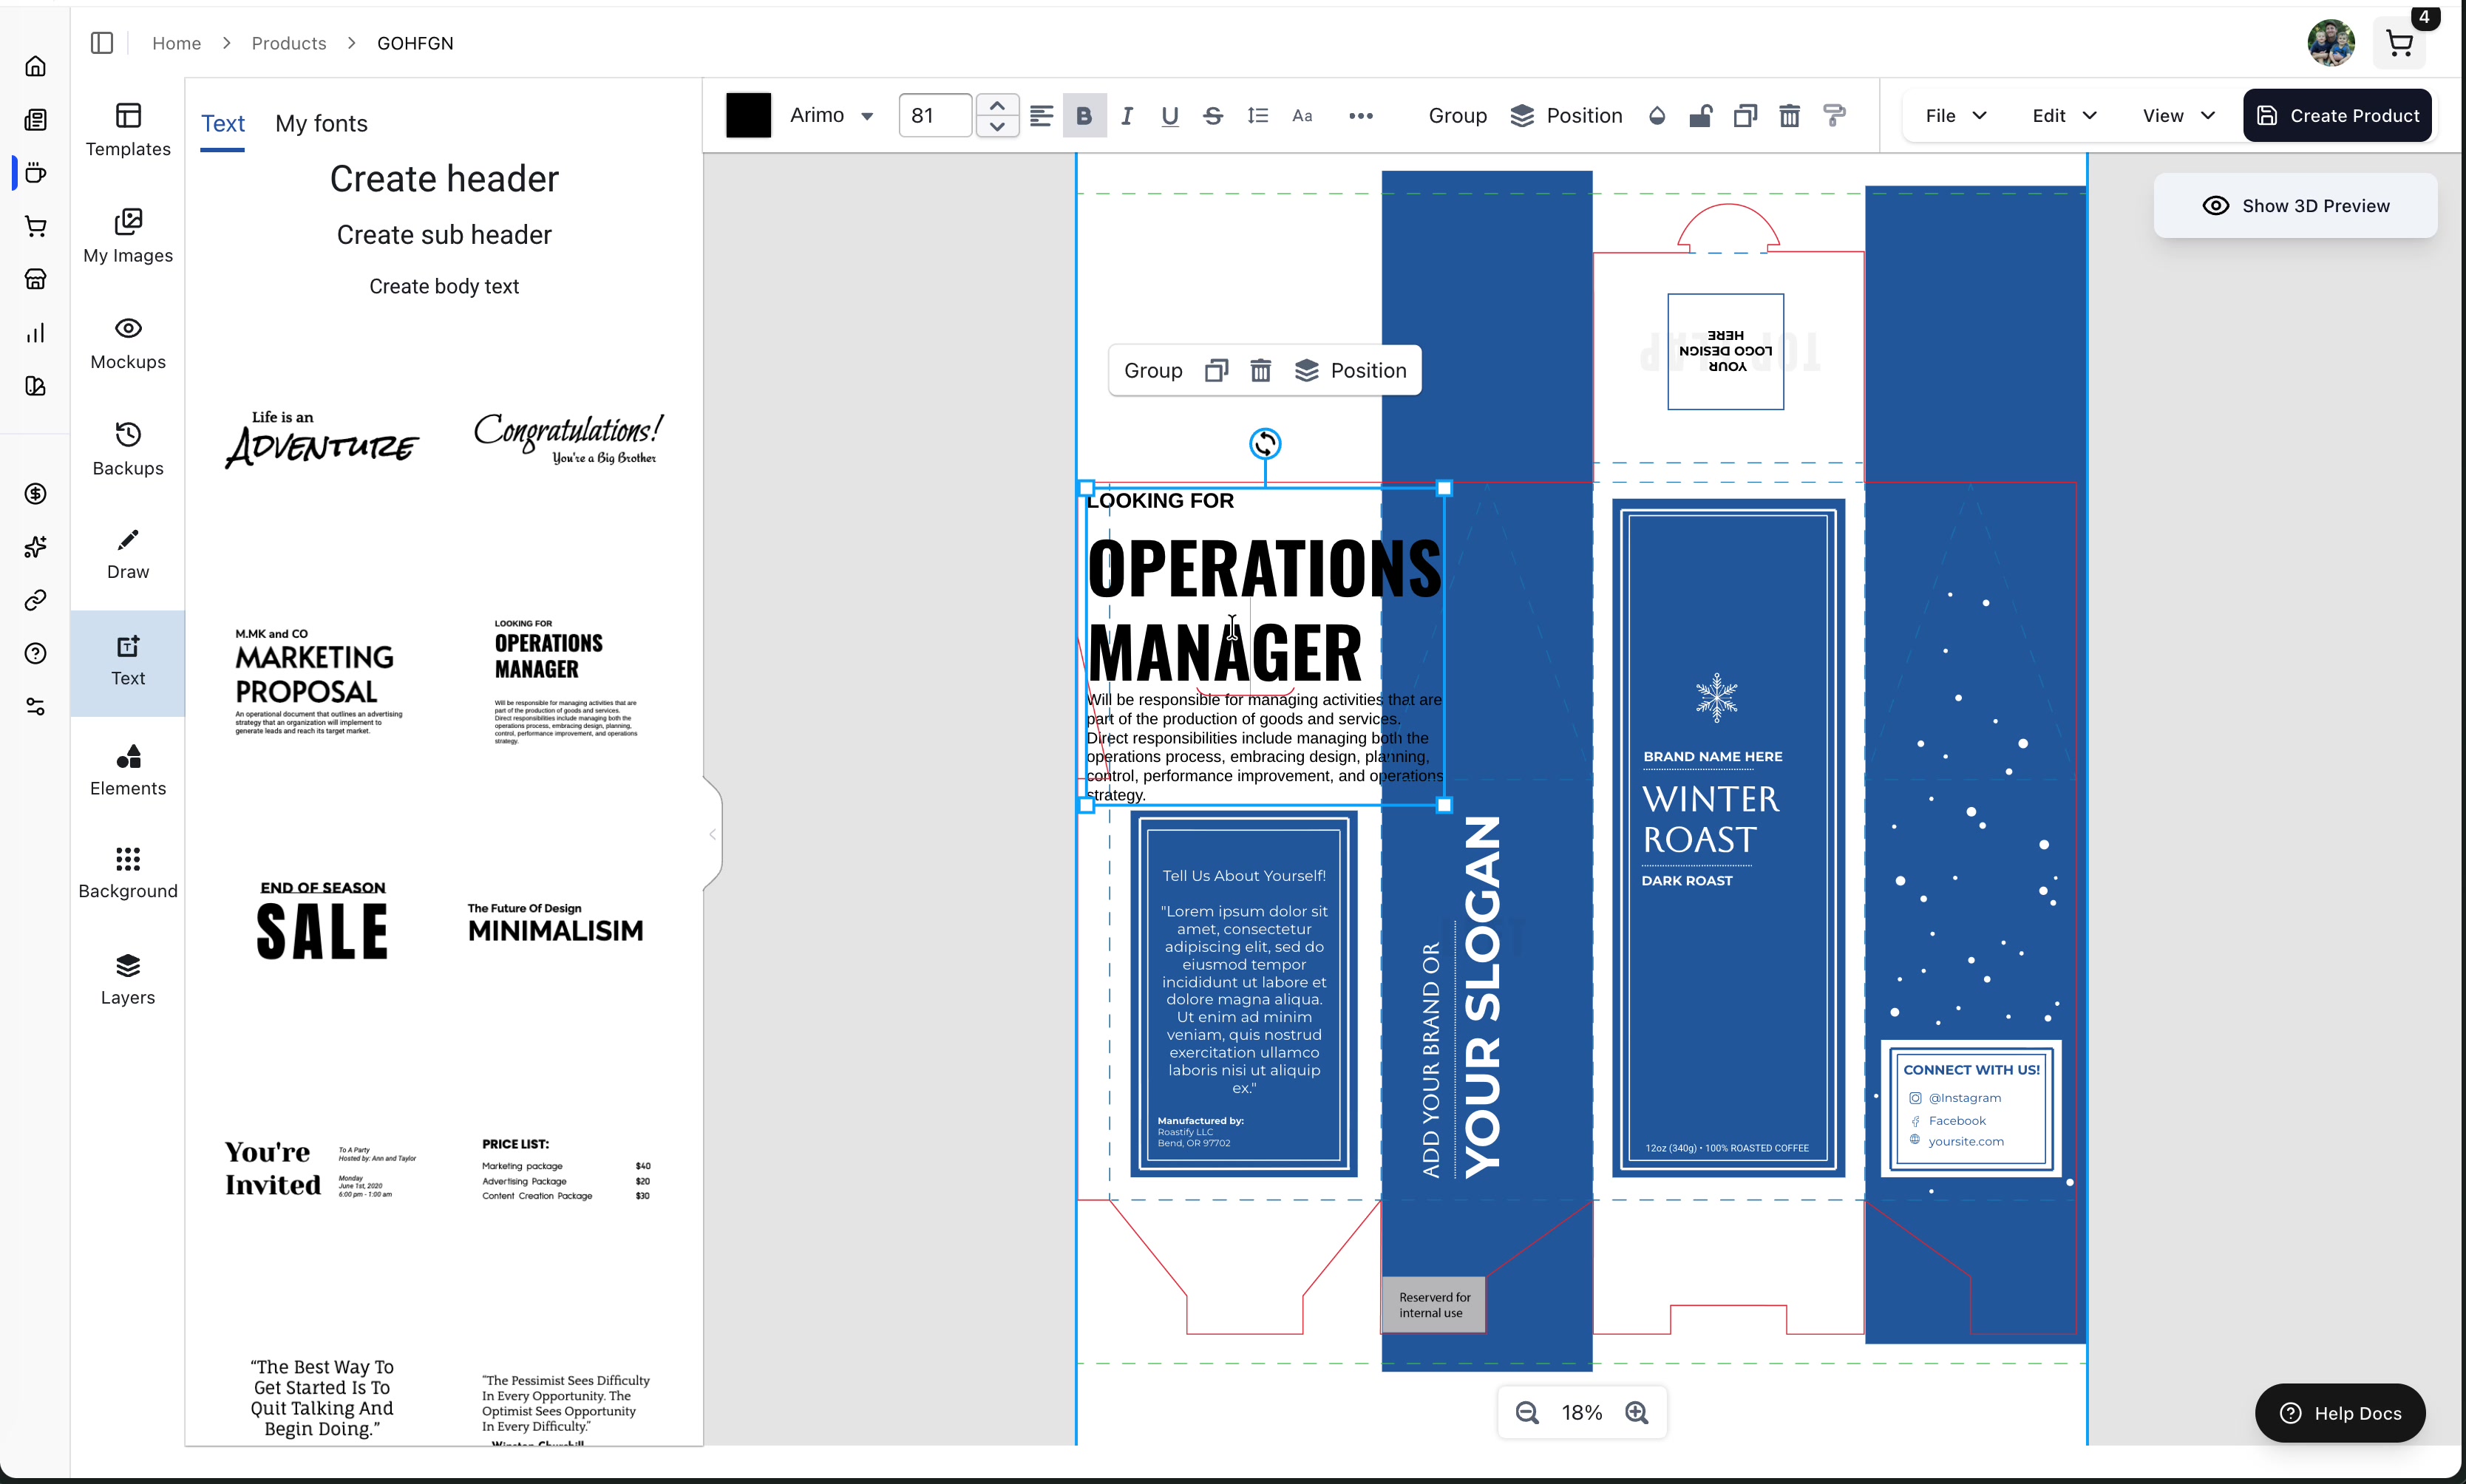Image resolution: width=2466 pixels, height=1484 pixels.
Task: Switch to My fonts tab
Action: click(321, 124)
